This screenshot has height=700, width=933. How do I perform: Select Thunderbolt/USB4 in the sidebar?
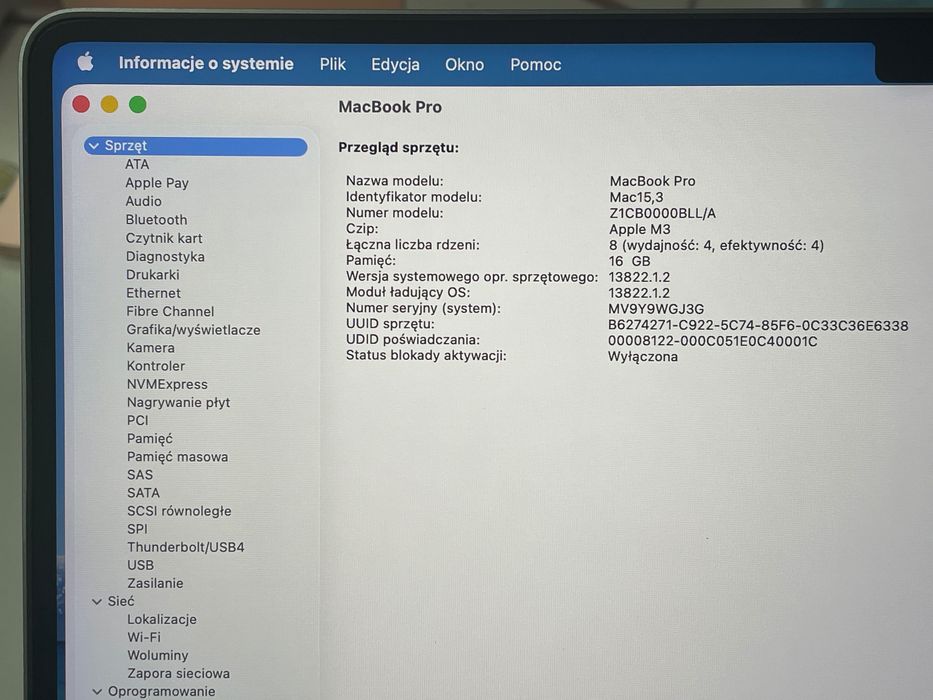click(185, 547)
